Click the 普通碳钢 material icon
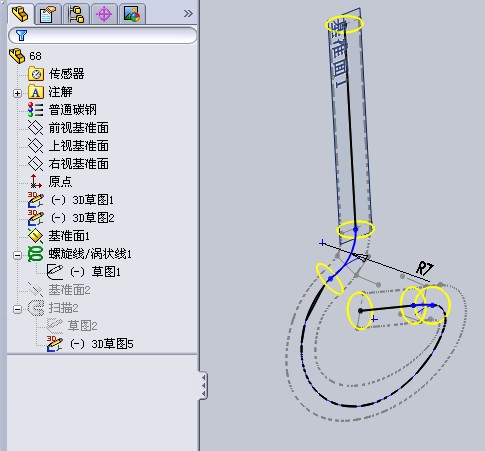The width and height of the screenshot is (485, 451). click(36, 110)
